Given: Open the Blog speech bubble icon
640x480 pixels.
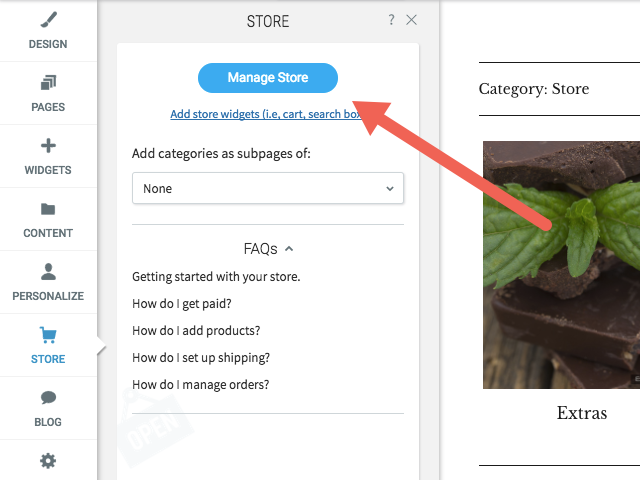Looking at the screenshot, I should [x=48, y=398].
